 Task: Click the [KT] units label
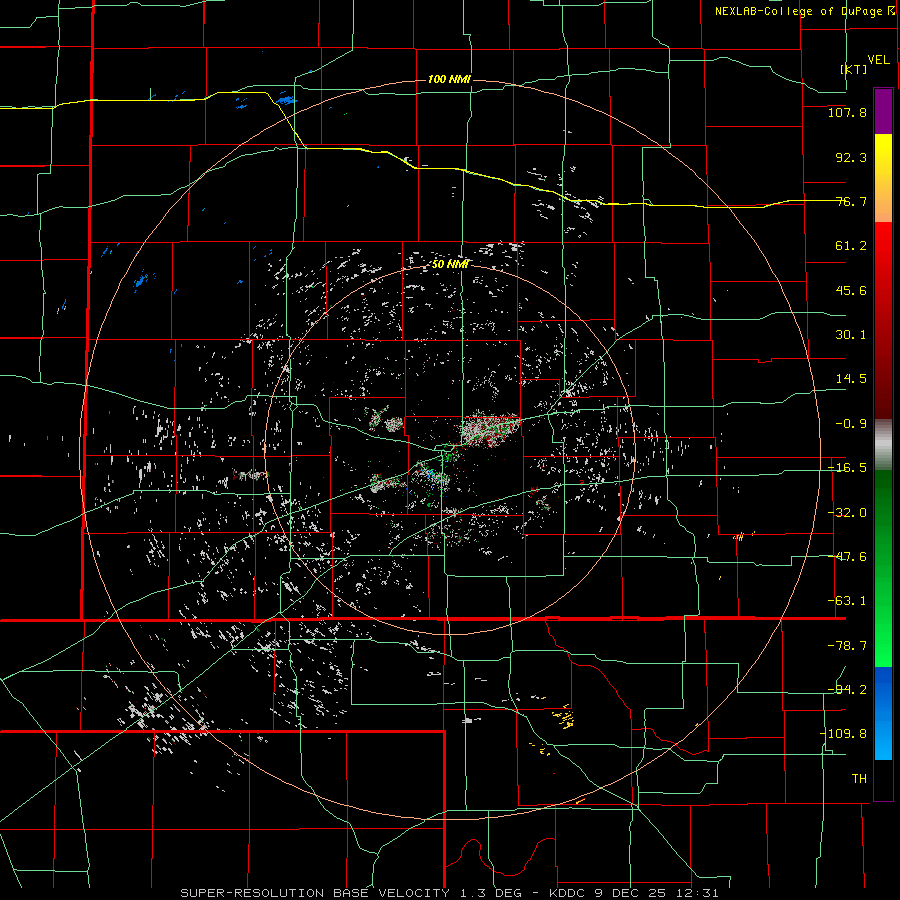[854, 69]
